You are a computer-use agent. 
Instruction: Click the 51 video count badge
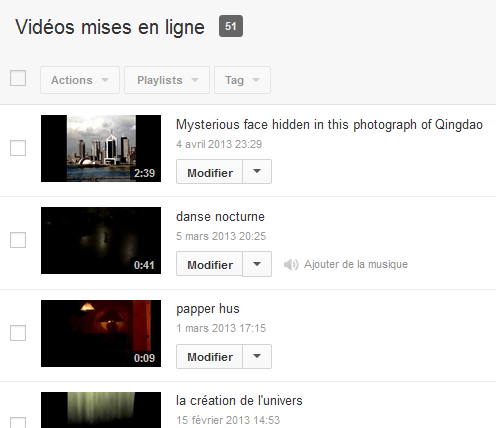point(231,26)
